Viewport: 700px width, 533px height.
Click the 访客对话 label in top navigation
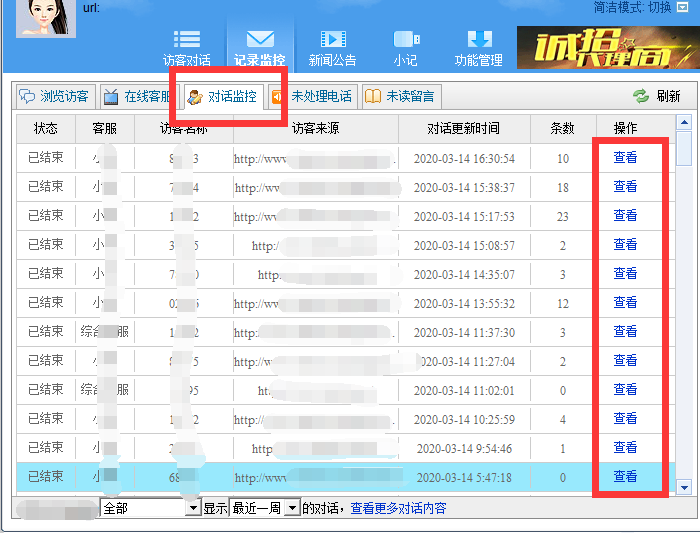(187, 60)
